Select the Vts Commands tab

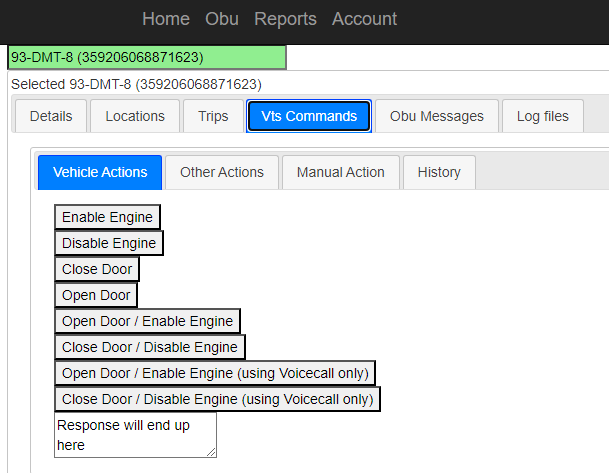tap(309, 116)
